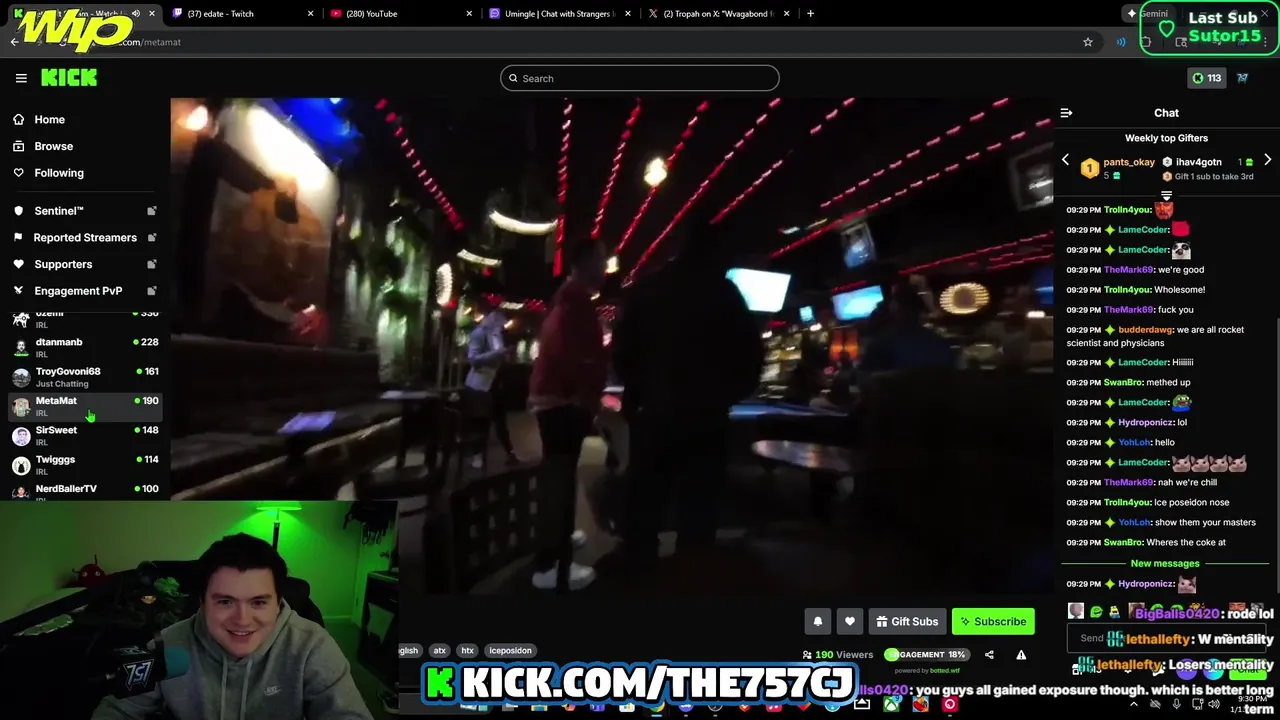Follow the channel with the heart button

coord(850,621)
